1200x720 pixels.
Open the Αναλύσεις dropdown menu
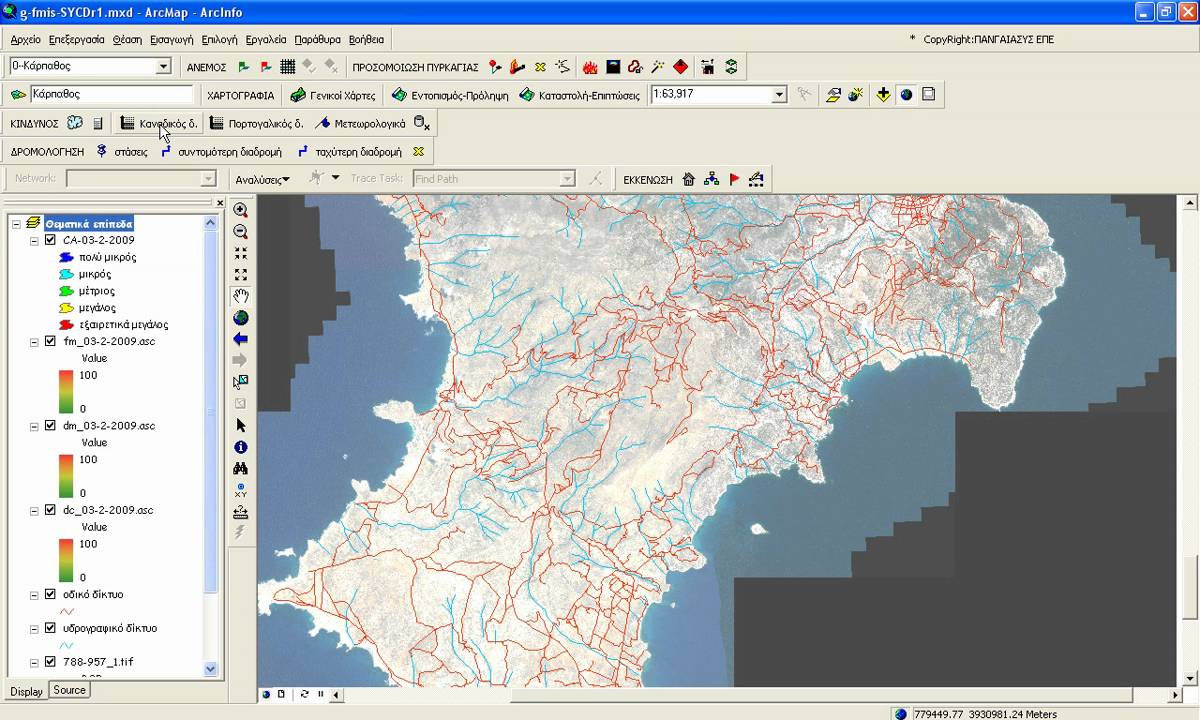pos(262,180)
